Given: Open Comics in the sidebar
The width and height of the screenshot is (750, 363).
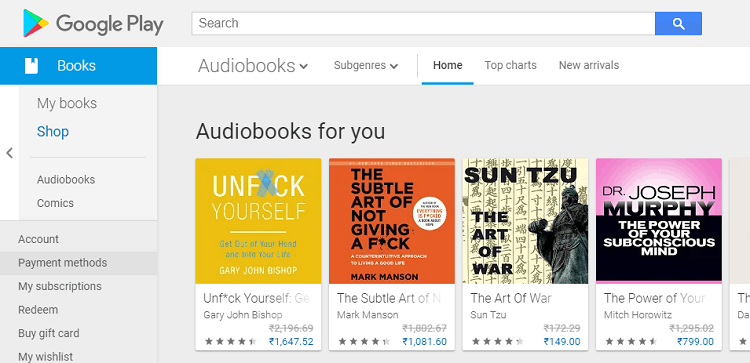Looking at the screenshot, I should click(x=55, y=203).
